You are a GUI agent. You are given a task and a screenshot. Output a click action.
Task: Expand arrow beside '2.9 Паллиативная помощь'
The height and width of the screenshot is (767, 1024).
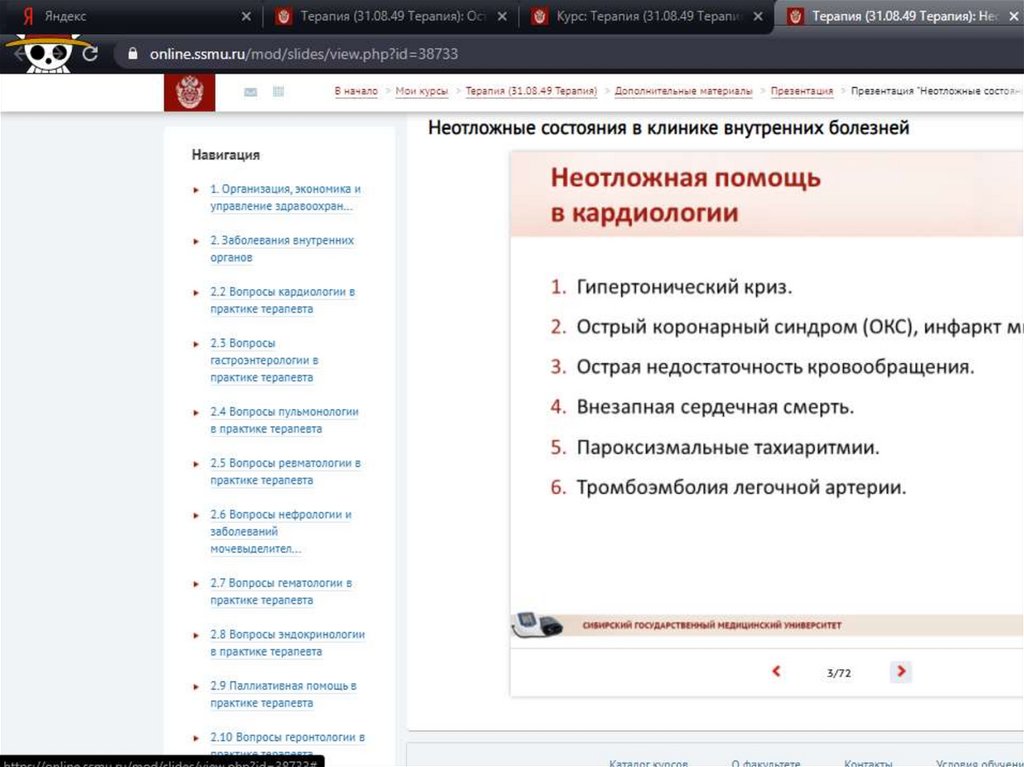click(x=196, y=687)
